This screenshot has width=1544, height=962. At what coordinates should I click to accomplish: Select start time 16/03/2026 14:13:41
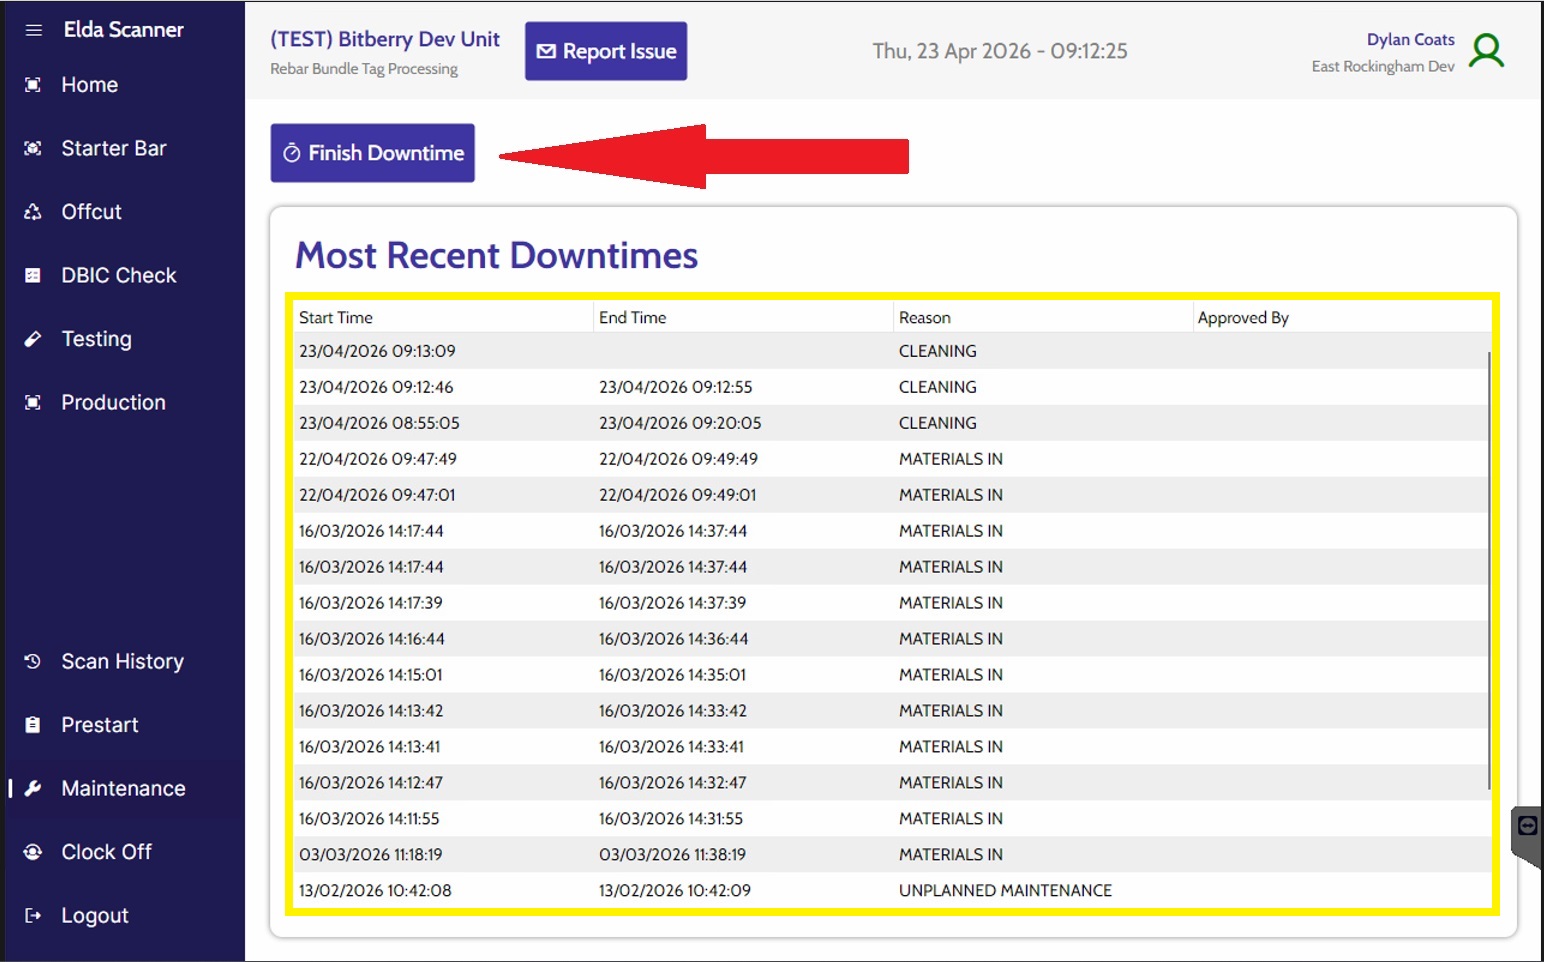pyautogui.click(x=370, y=747)
